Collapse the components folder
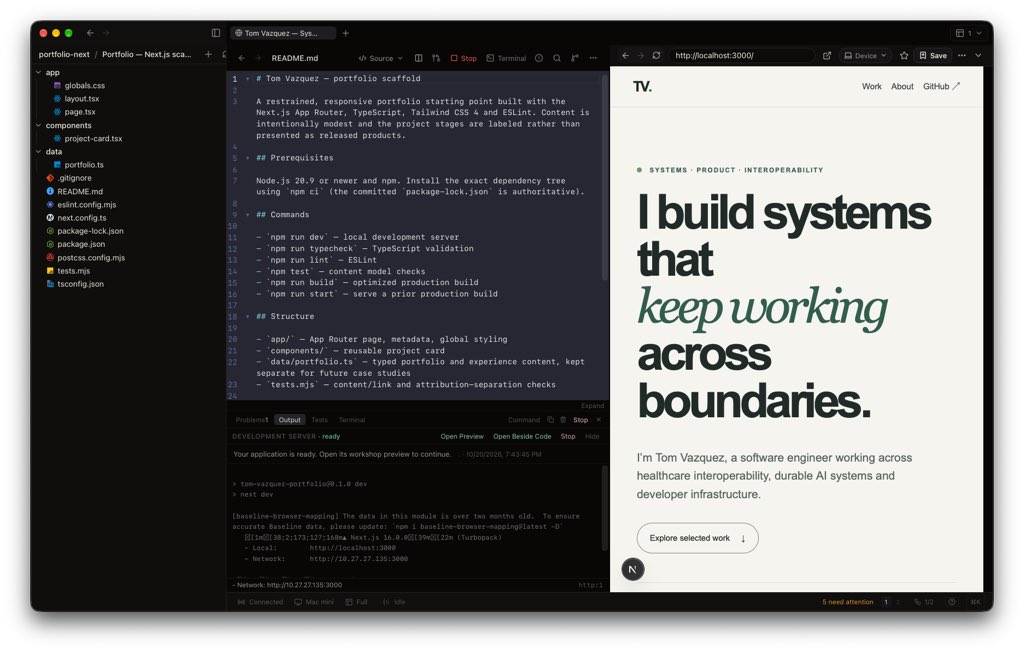1024x652 pixels. pyautogui.click(x=39, y=125)
